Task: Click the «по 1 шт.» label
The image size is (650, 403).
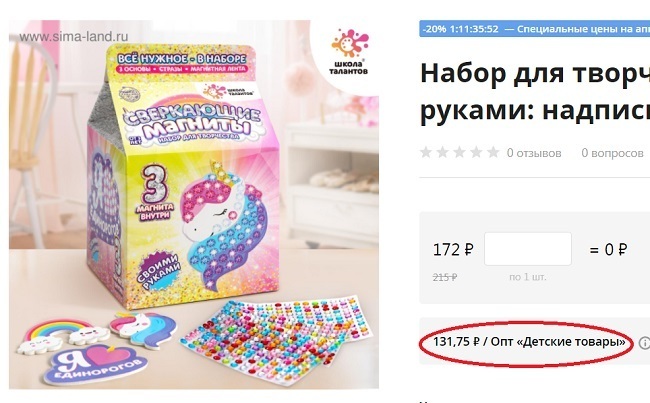Action: pos(528,277)
